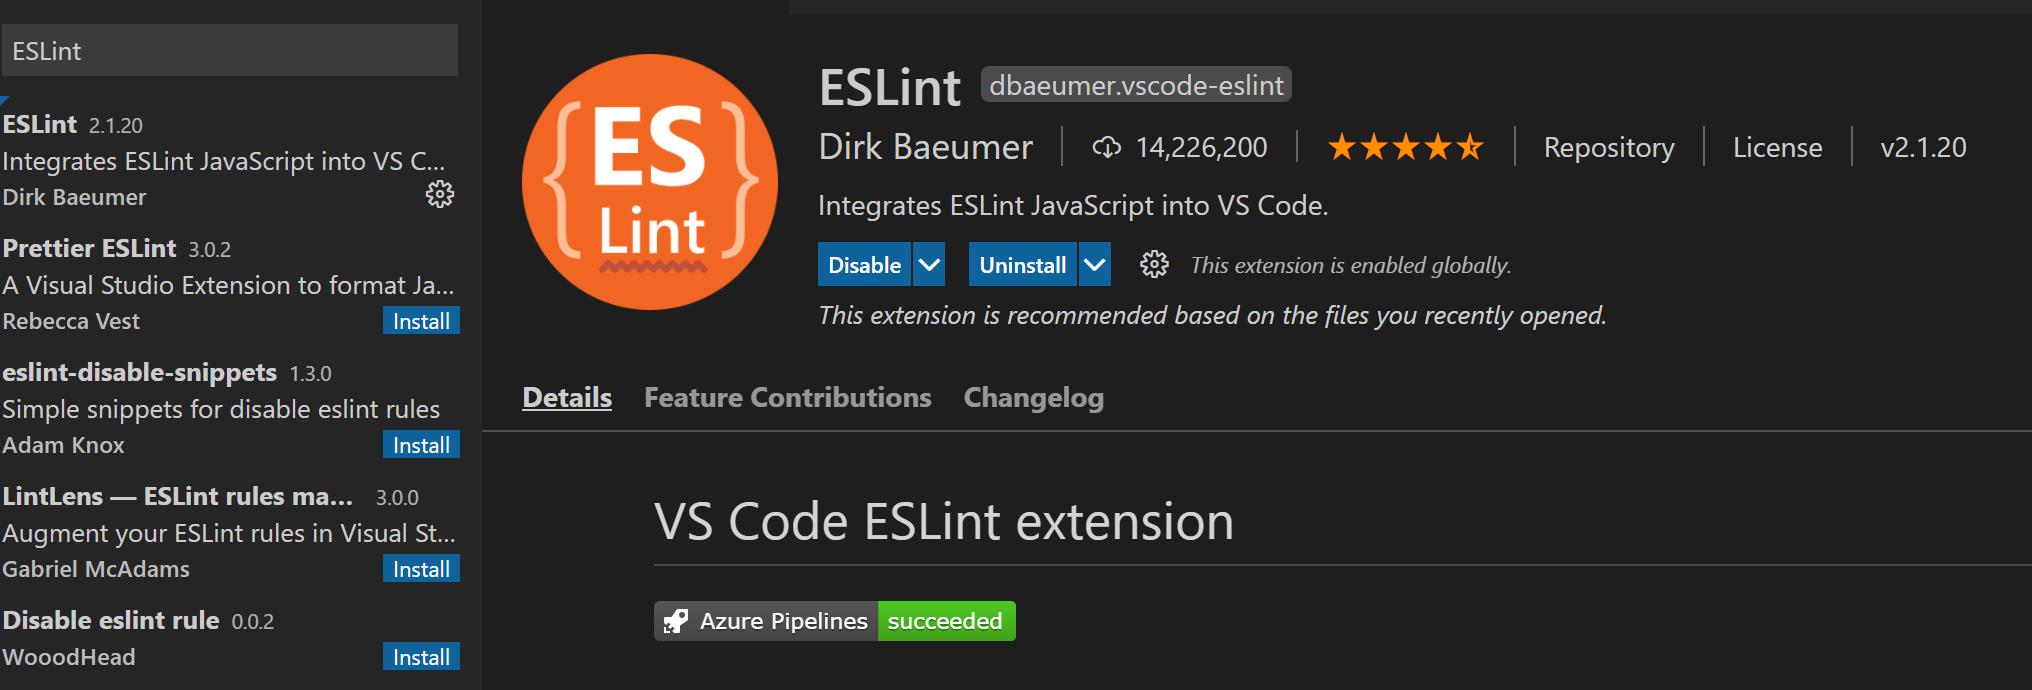This screenshot has width=2032, height=690.
Task: Click the ESLint orange logo icon
Action: point(650,182)
